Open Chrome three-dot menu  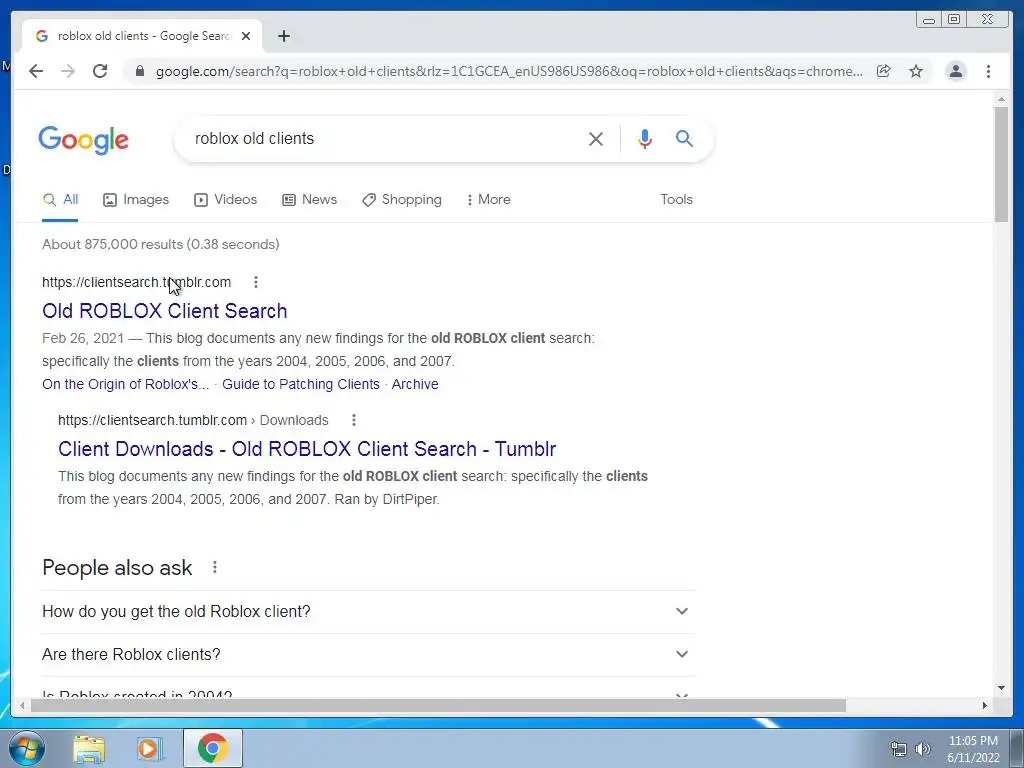[988, 71]
